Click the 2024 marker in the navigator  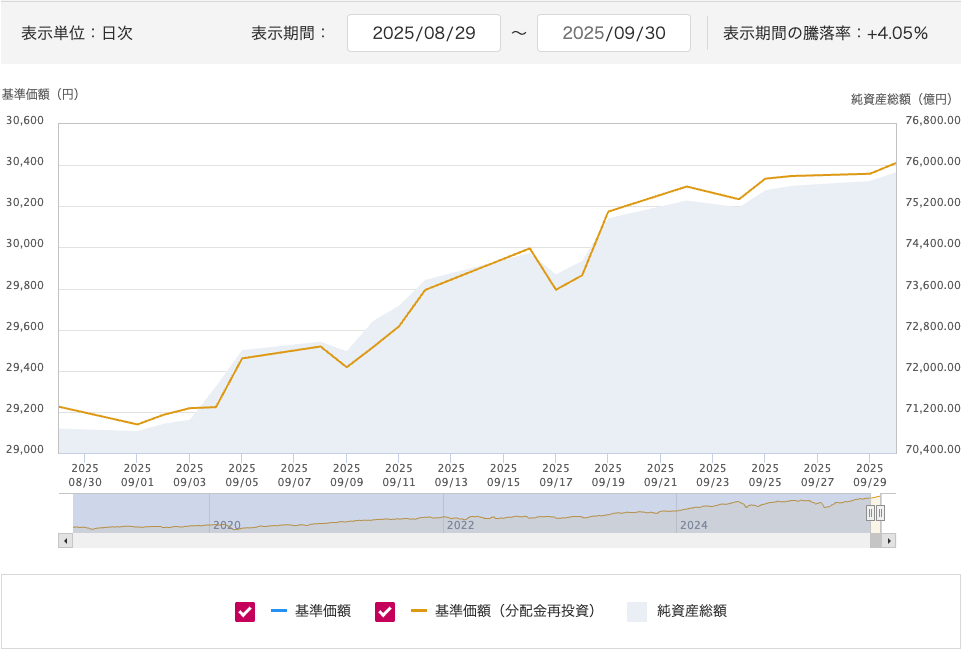coord(693,524)
